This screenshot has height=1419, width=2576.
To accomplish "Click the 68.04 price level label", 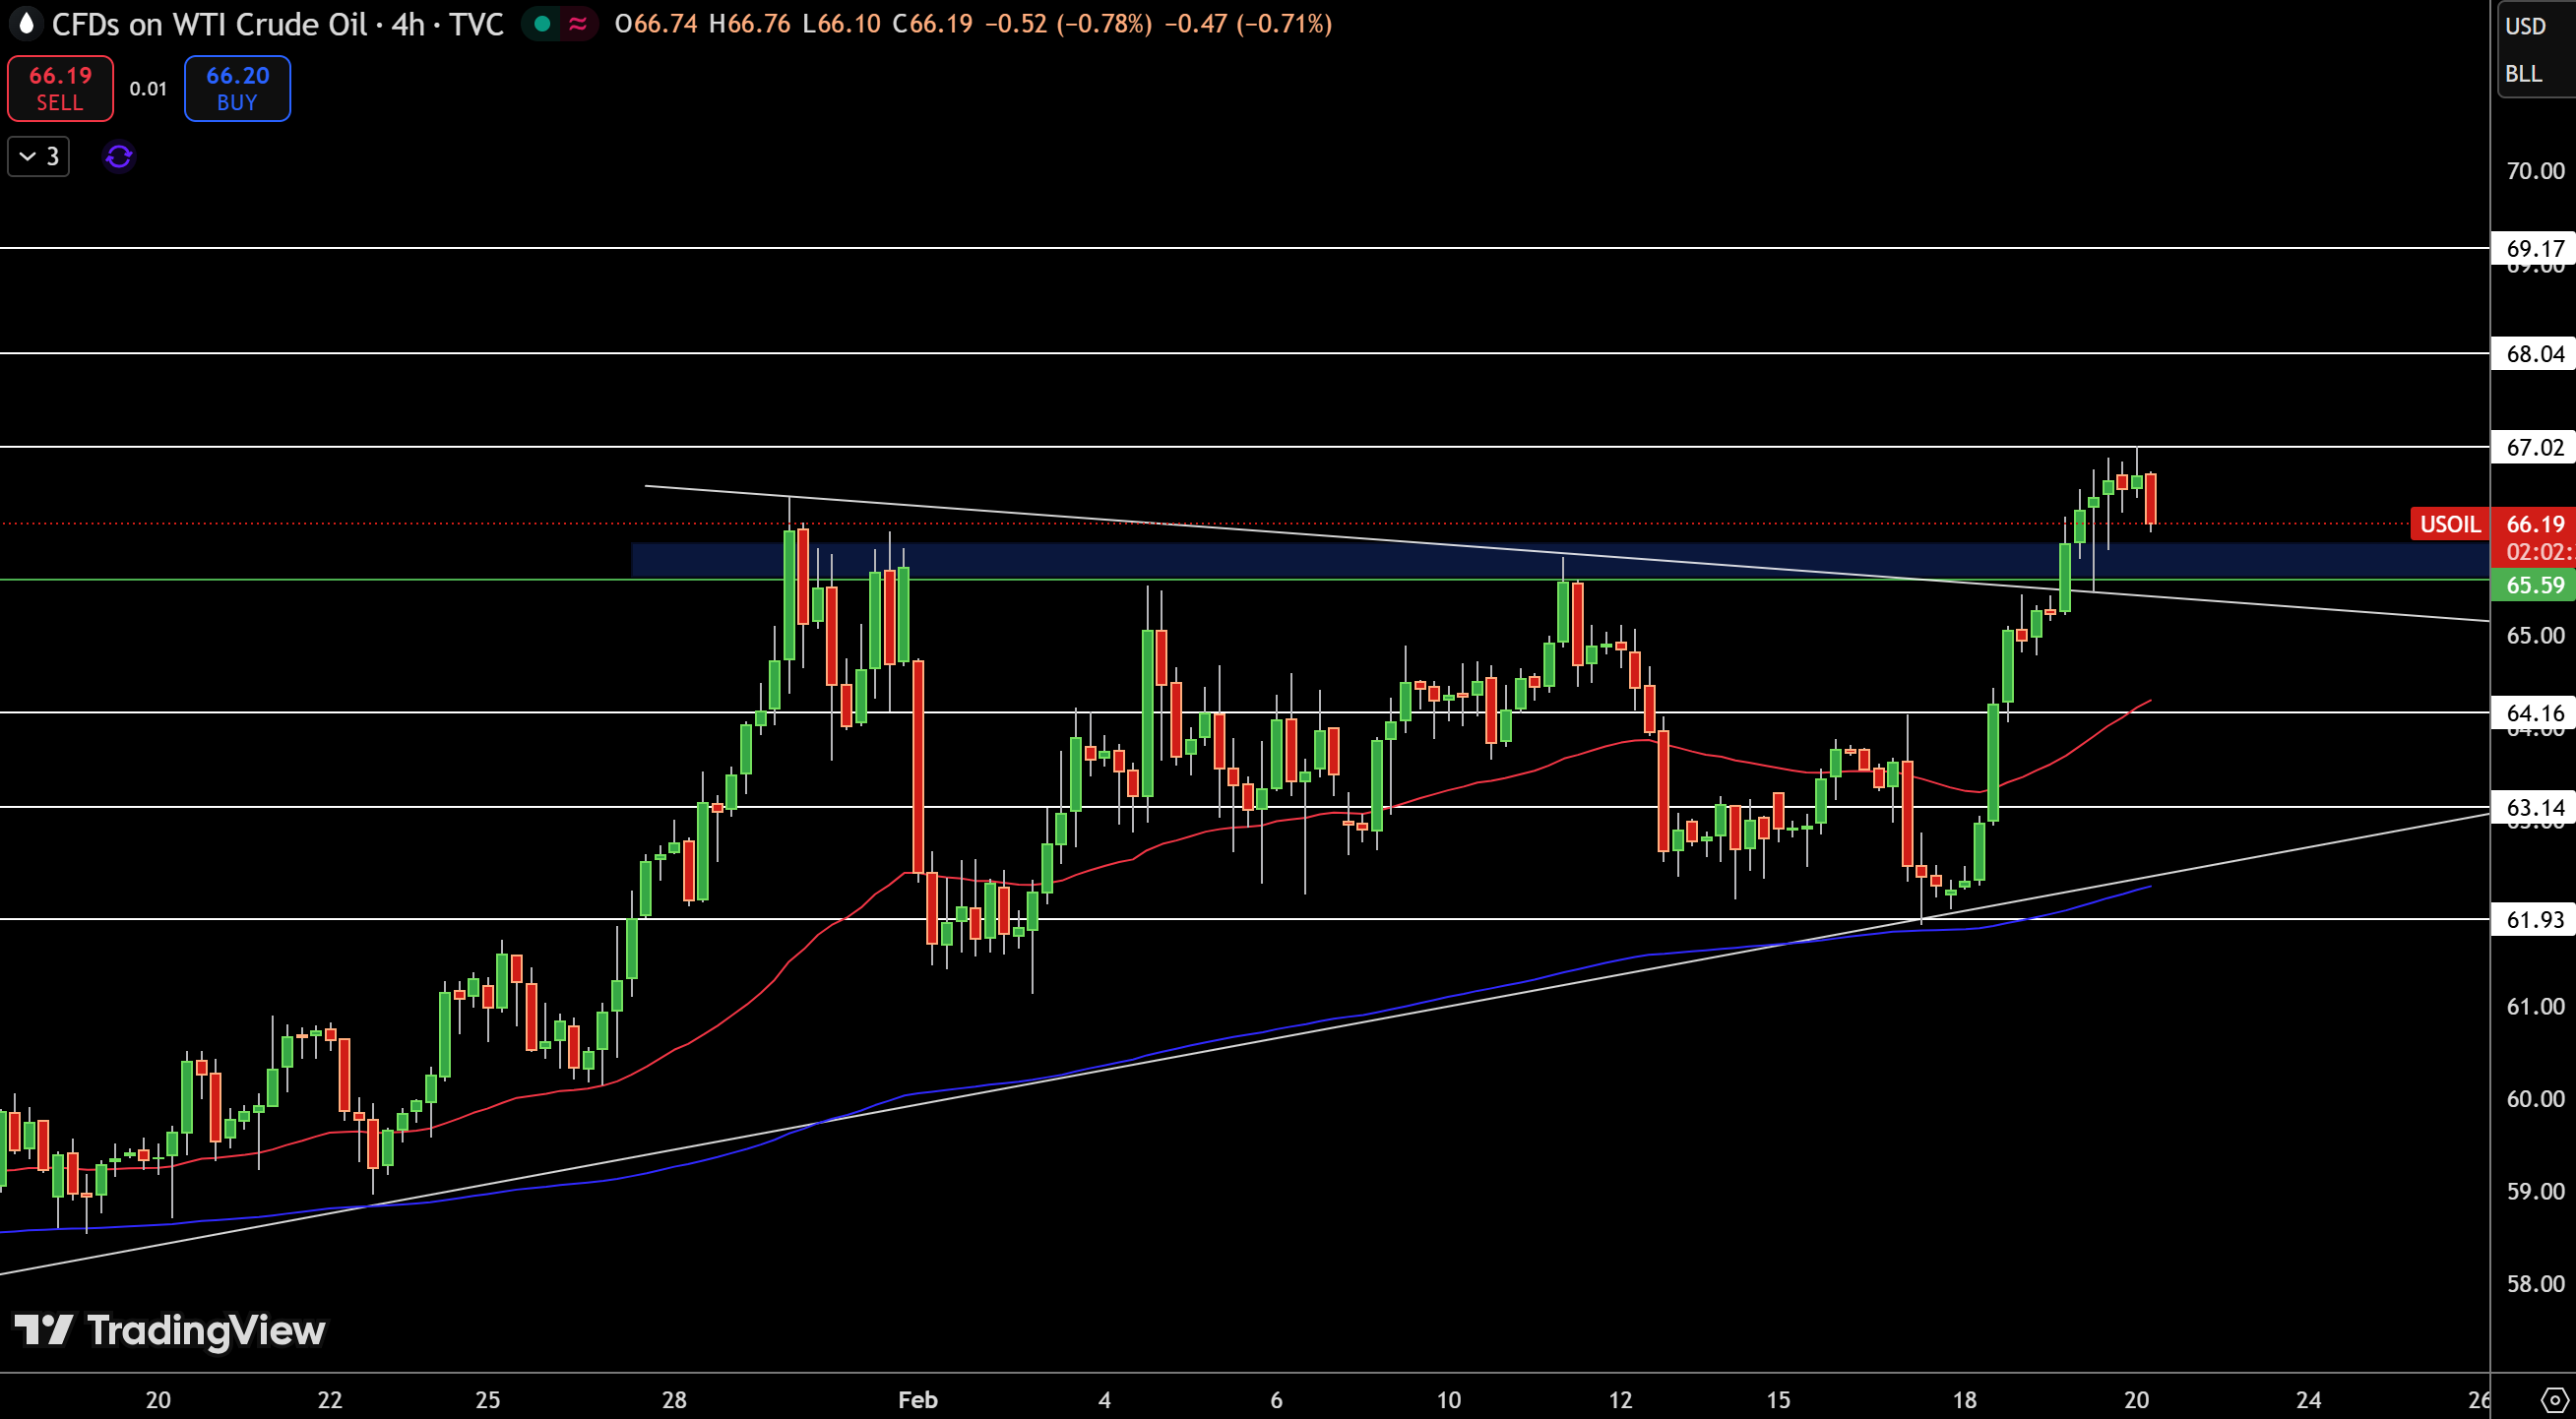I will (x=2534, y=353).
